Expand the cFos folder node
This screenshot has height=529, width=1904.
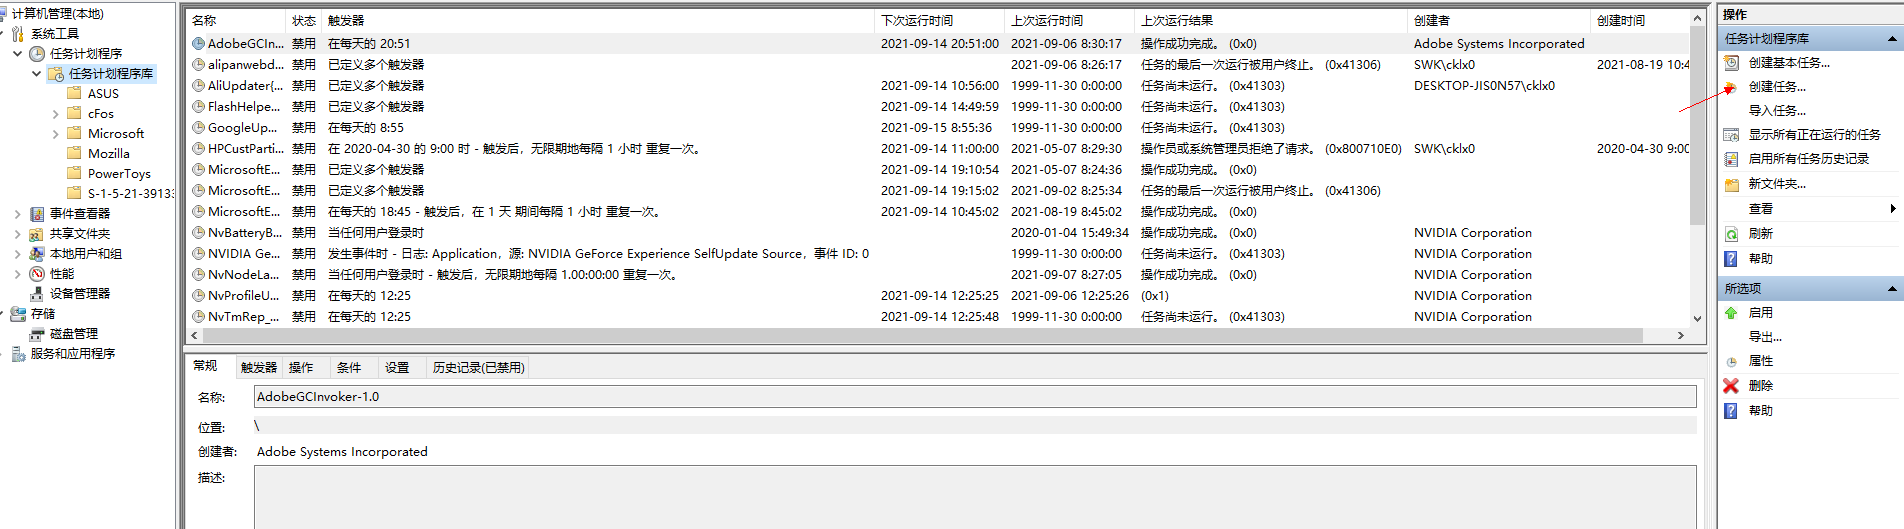pyautogui.click(x=56, y=114)
